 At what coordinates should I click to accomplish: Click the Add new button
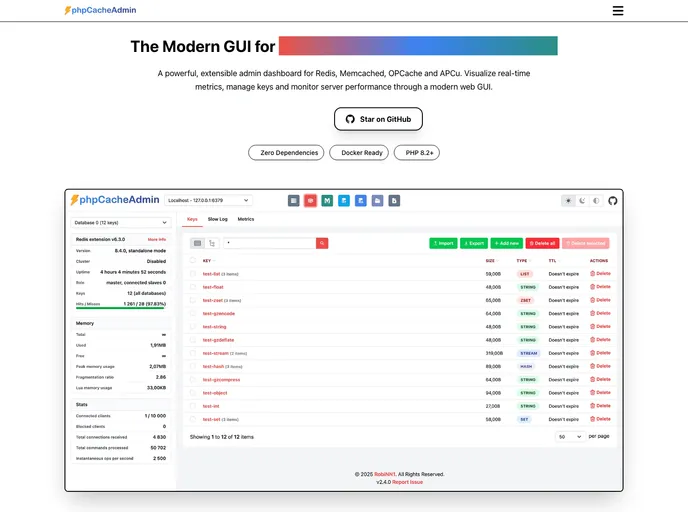pyautogui.click(x=506, y=243)
